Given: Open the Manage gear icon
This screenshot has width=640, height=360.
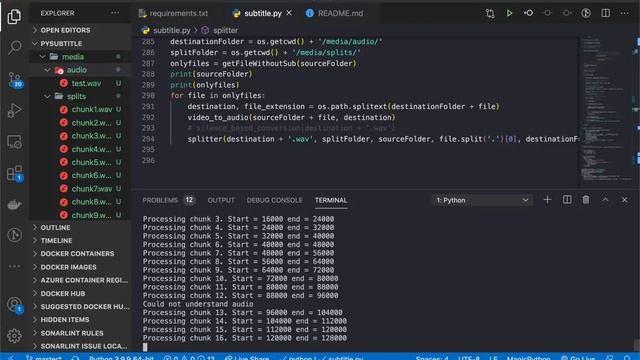Looking at the screenshot, I should click(x=14, y=336).
